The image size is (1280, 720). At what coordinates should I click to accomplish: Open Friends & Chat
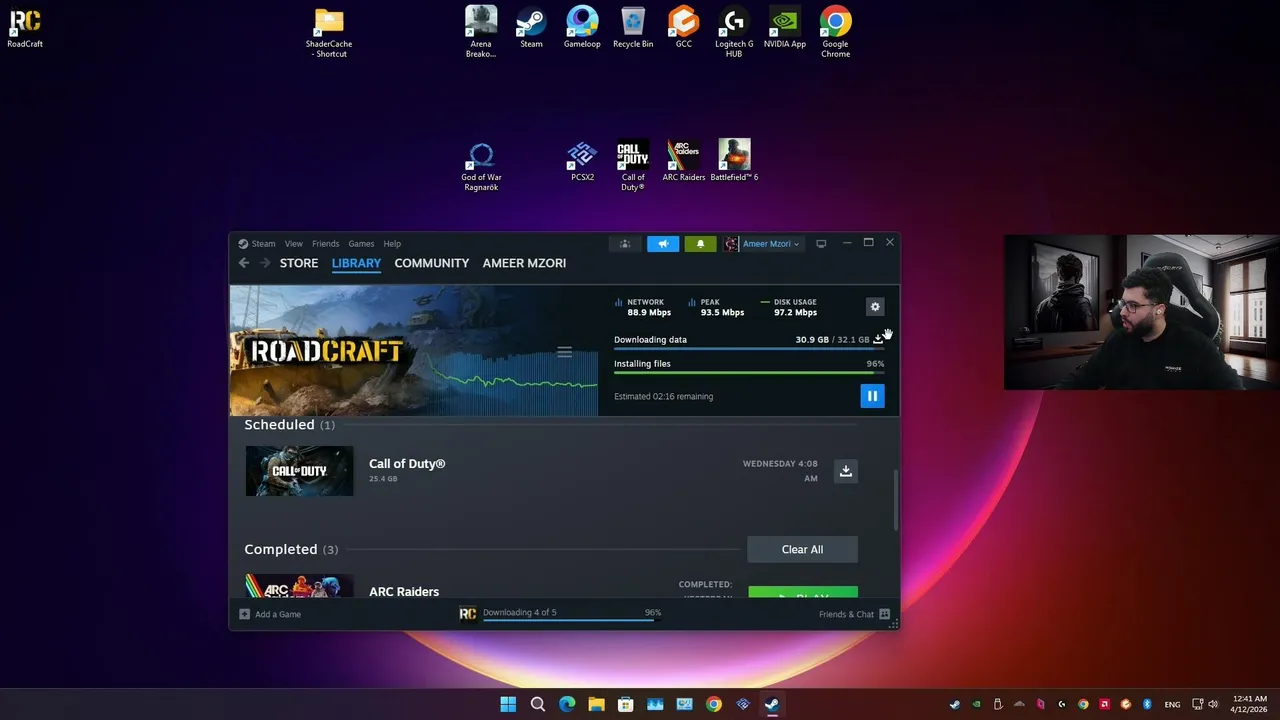854,614
